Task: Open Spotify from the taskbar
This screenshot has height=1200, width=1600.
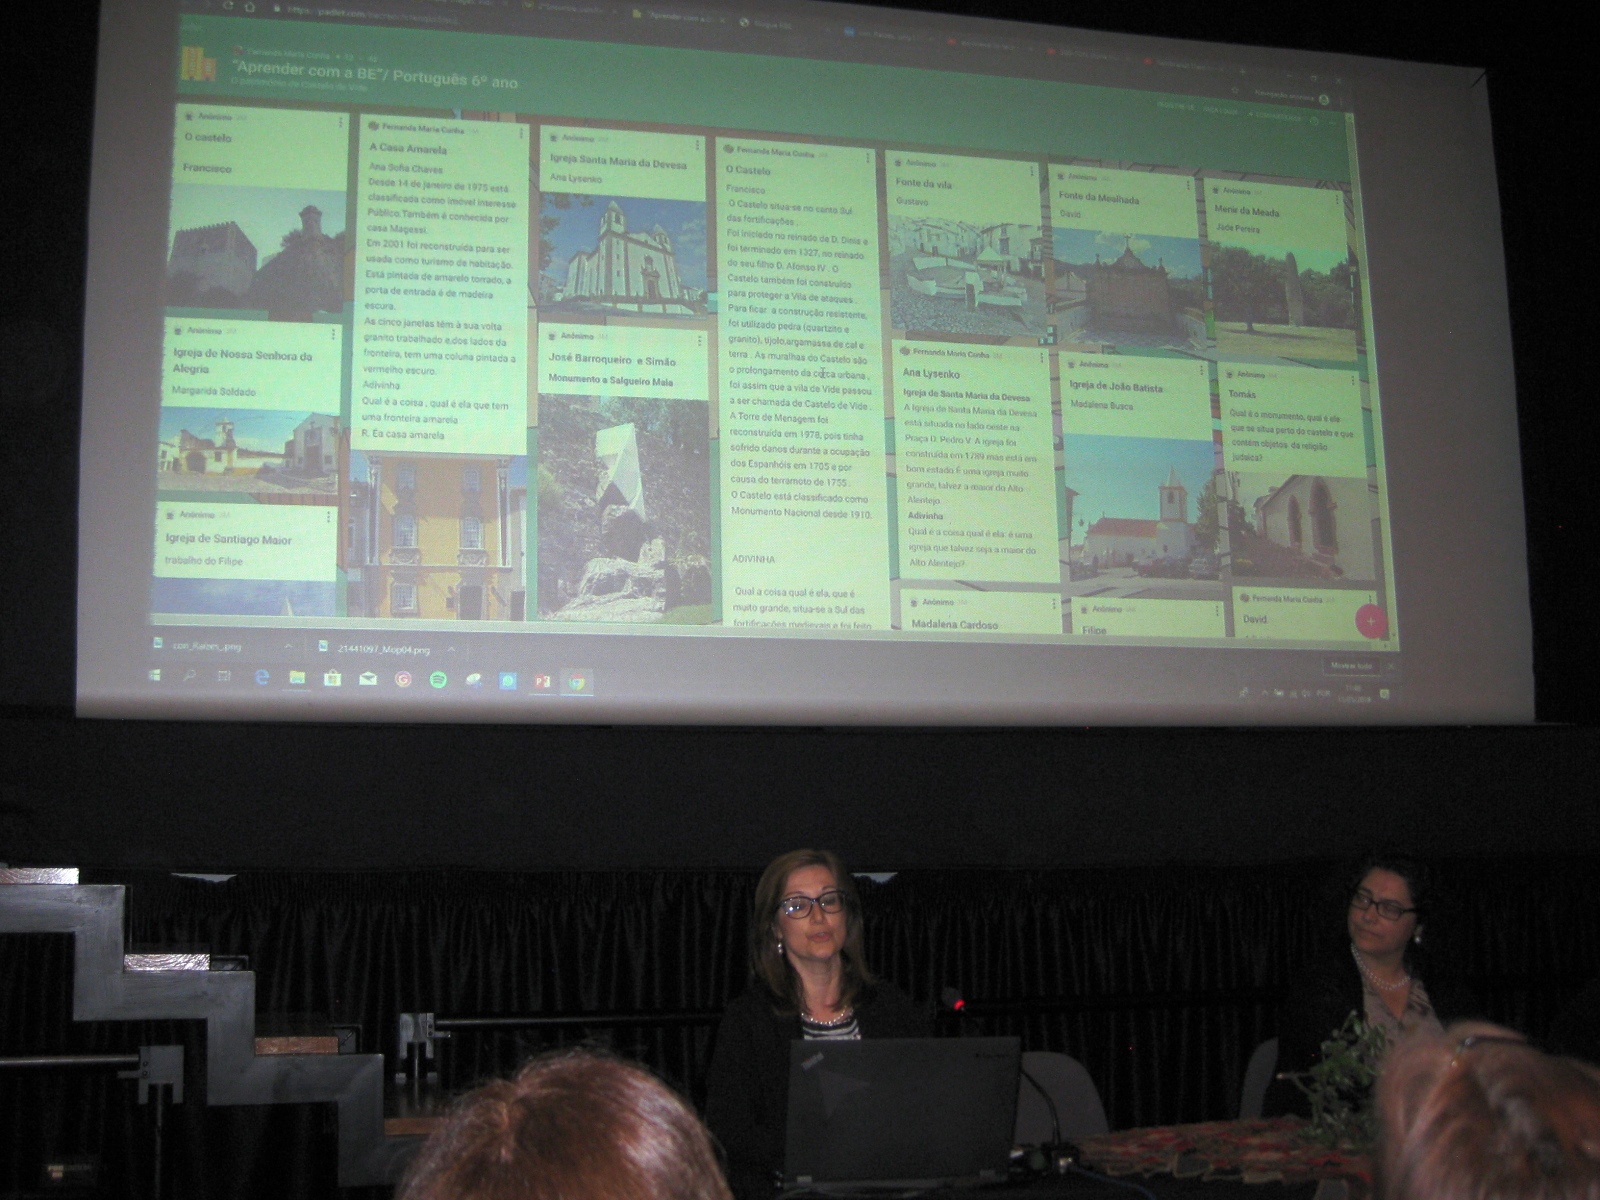Action: (x=438, y=680)
